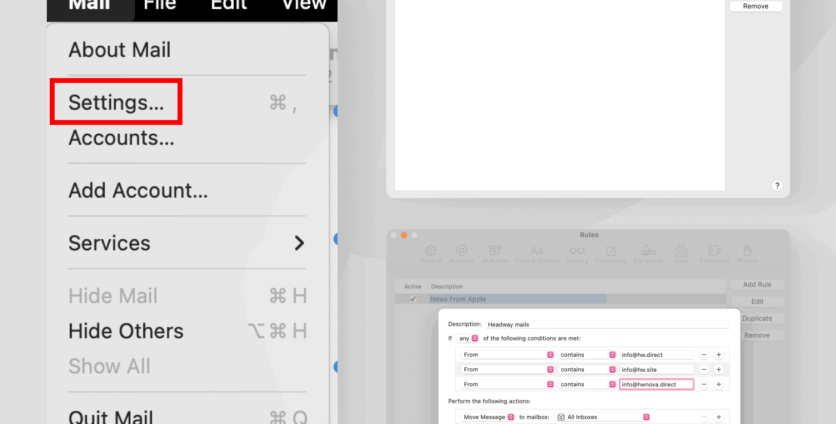Screen dimensions: 836x424
Task: Toggle Active checkbox for News From Apple
Action: [x=412, y=299]
